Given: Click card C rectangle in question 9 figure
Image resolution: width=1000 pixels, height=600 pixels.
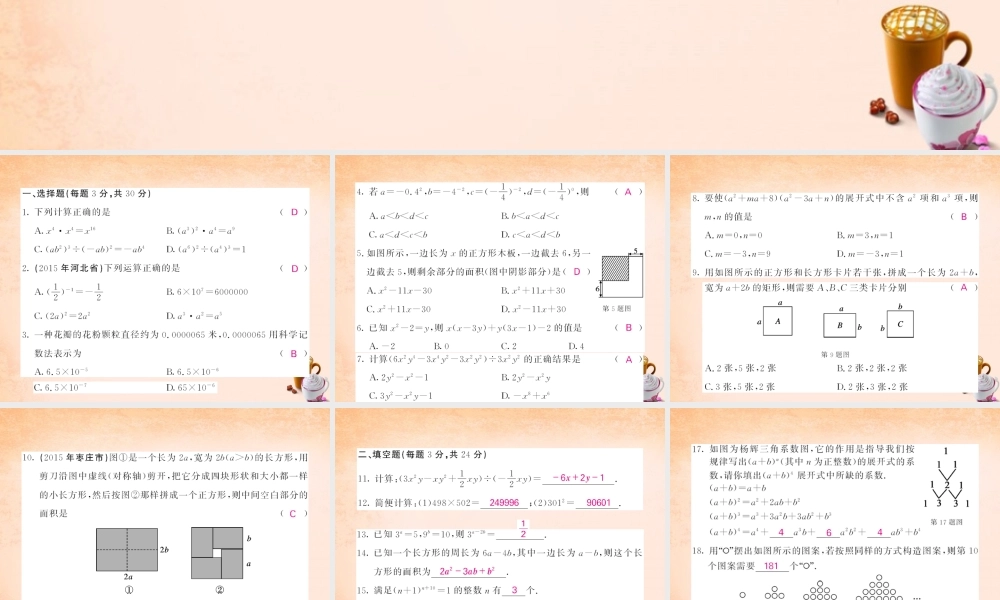Looking at the screenshot, I should (x=900, y=324).
